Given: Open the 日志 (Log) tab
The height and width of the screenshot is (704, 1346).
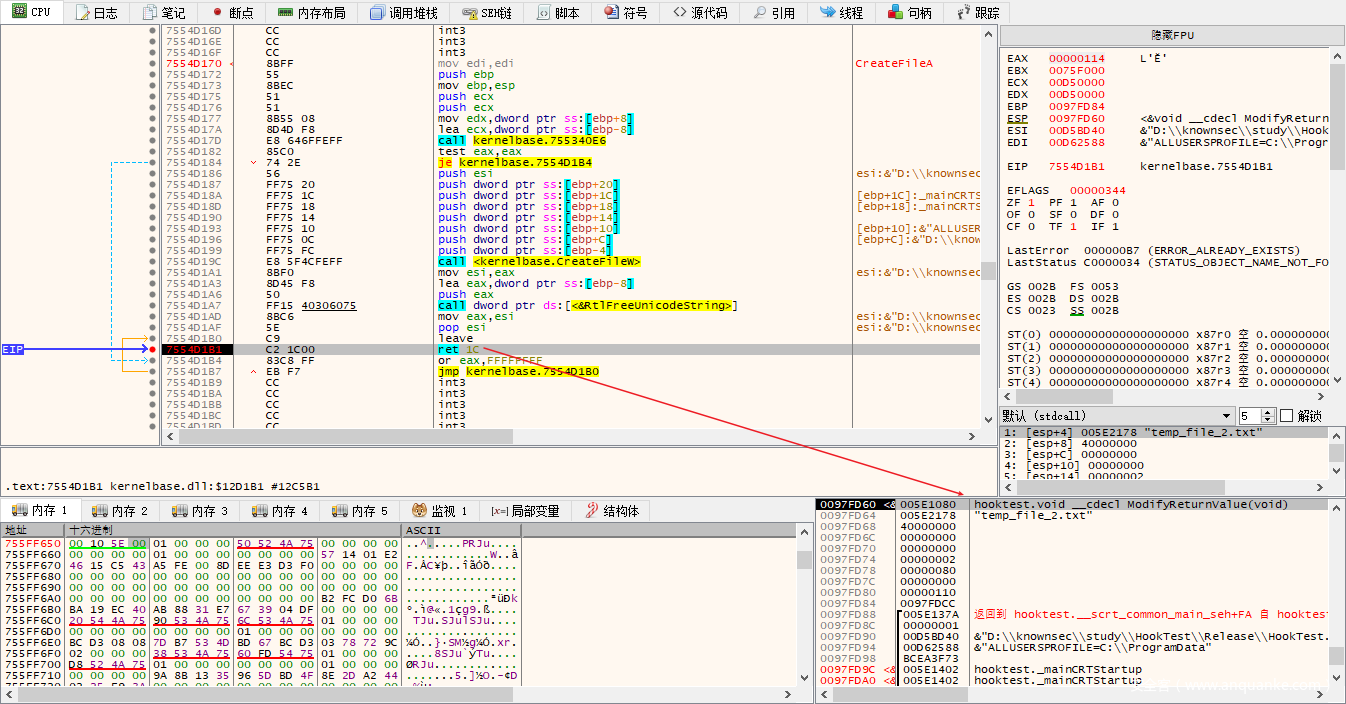Looking at the screenshot, I should click(x=97, y=13).
